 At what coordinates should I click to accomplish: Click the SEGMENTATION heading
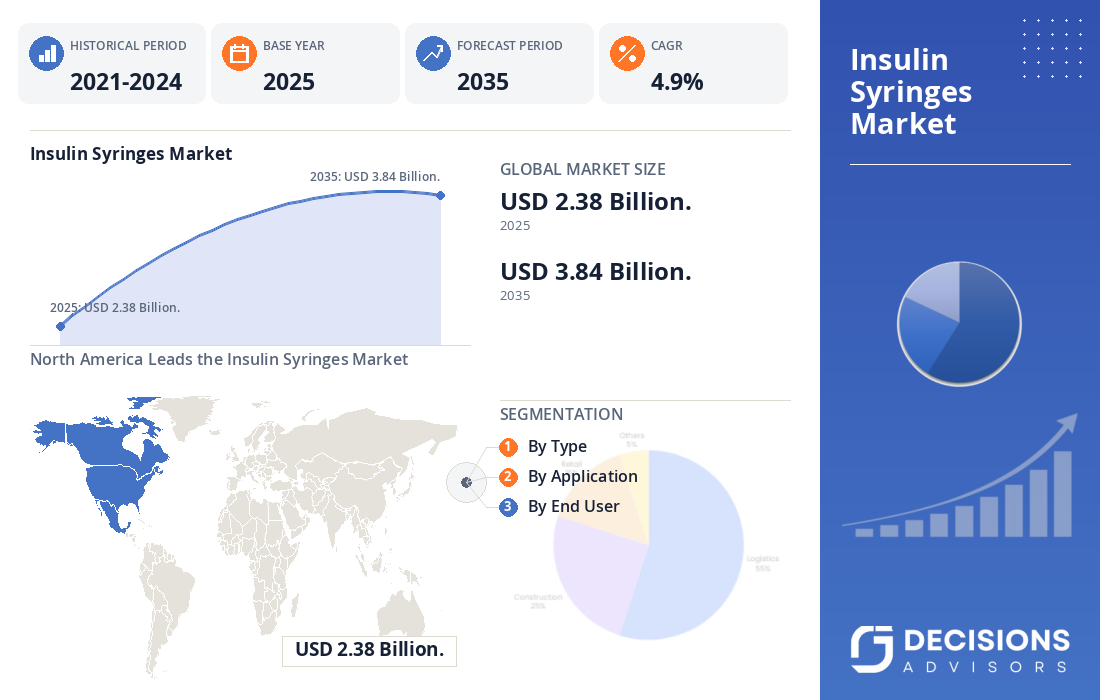click(561, 415)
